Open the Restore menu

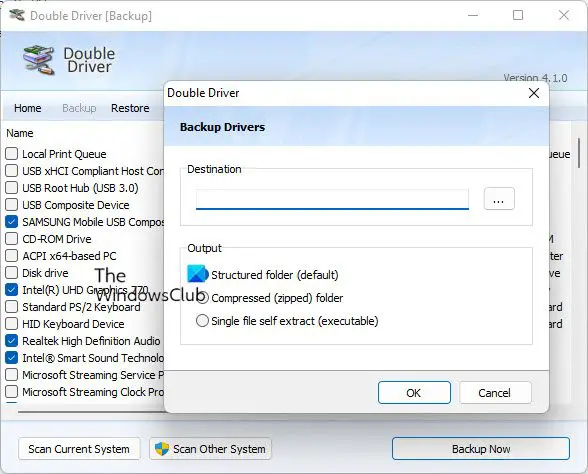130,108
